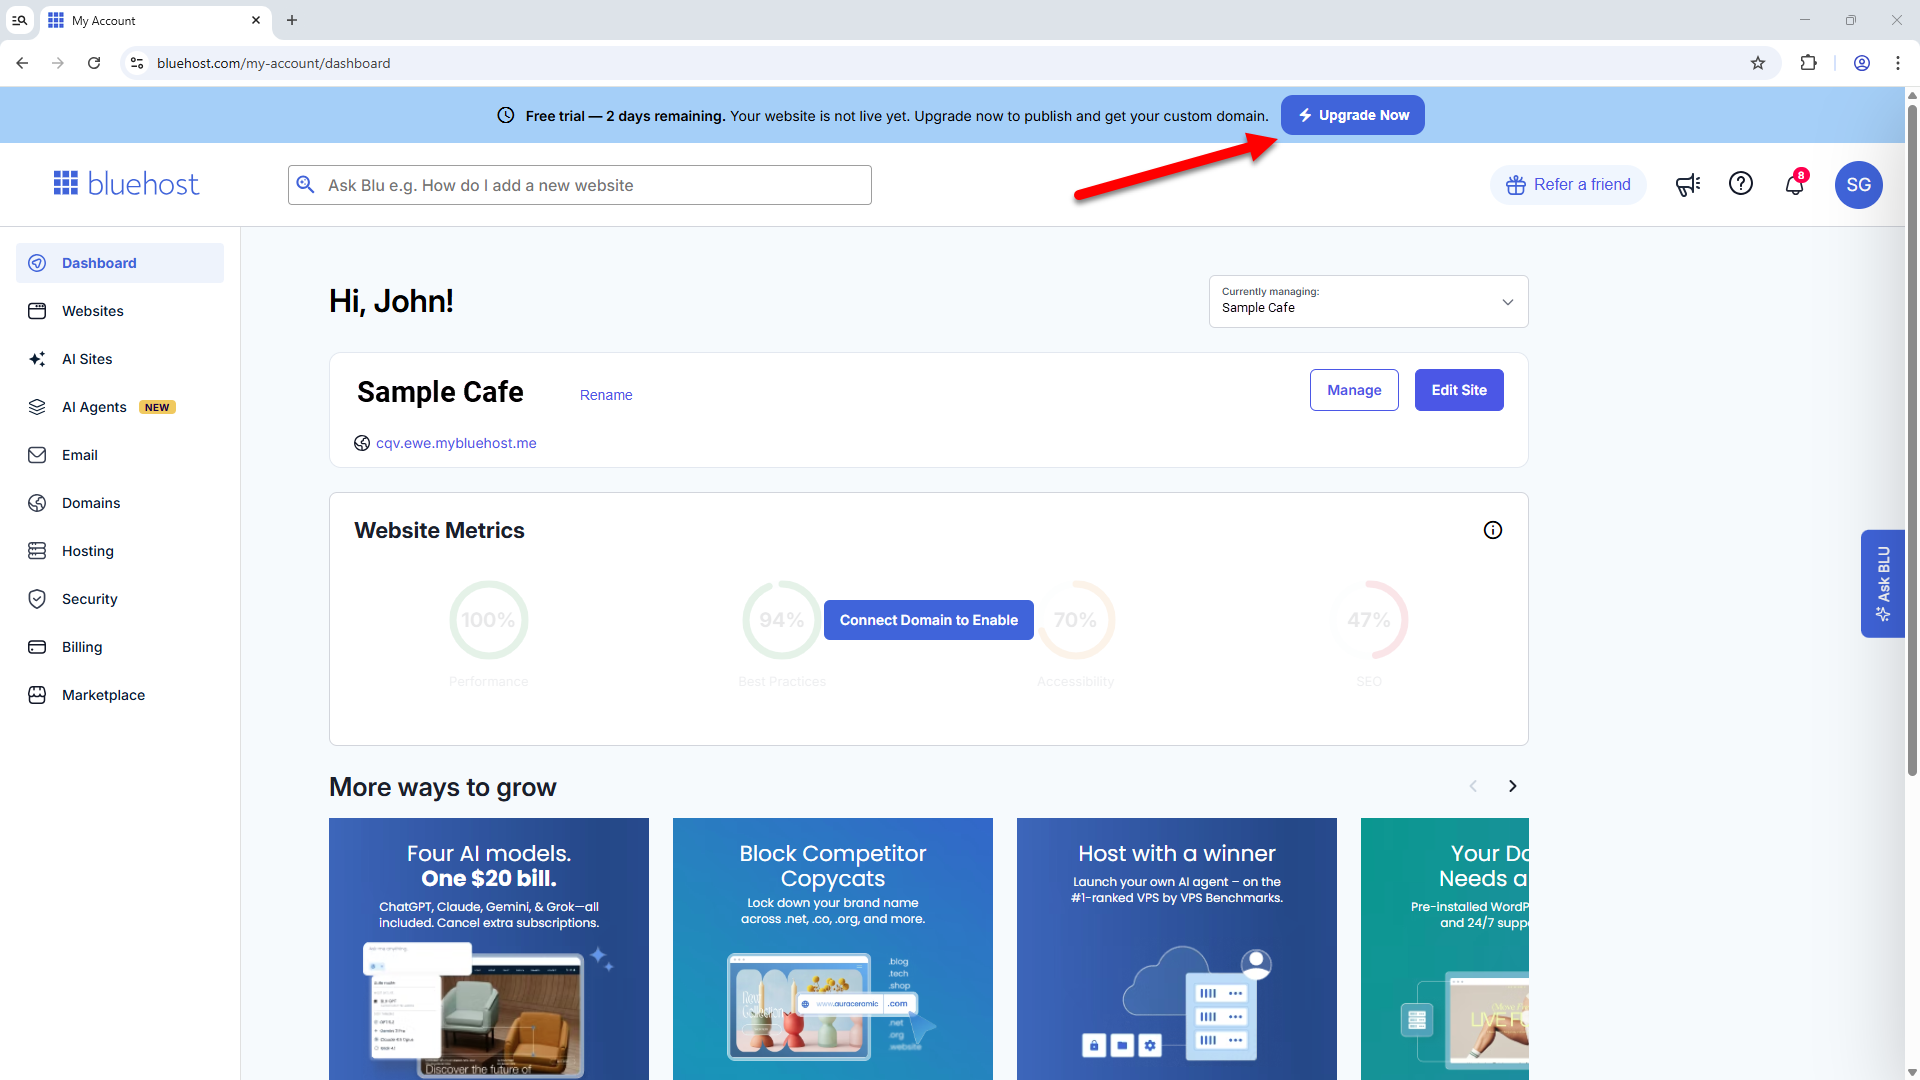Open the help question mark icon

(x=1741, y=184)
